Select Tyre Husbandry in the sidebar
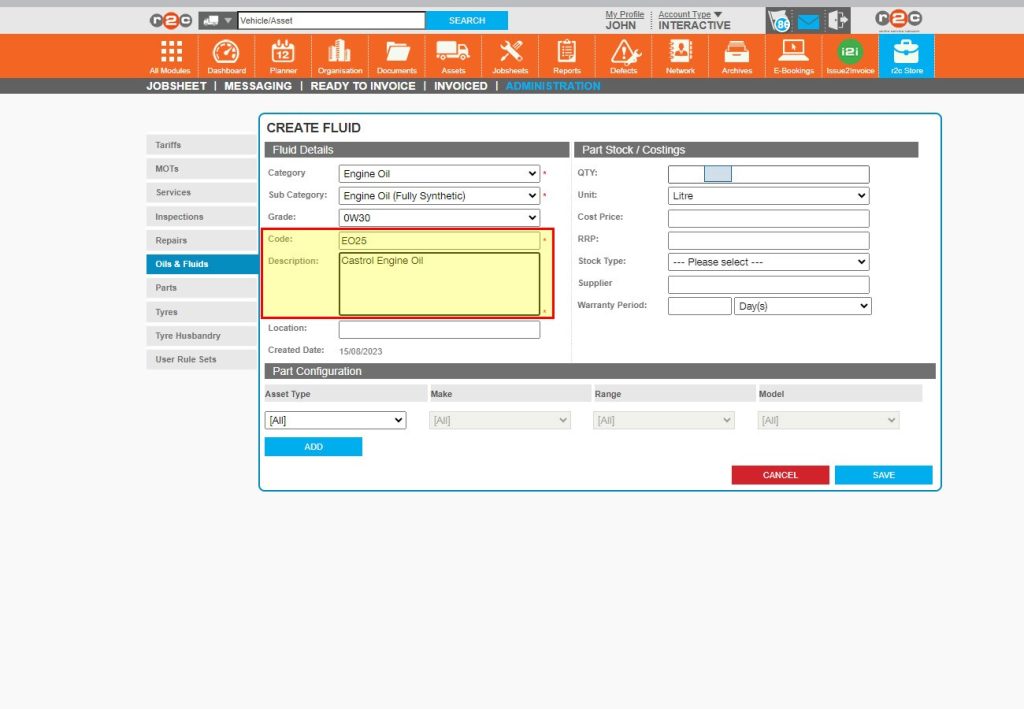The width and height of the screenshot is (1024, 709). 202,336
